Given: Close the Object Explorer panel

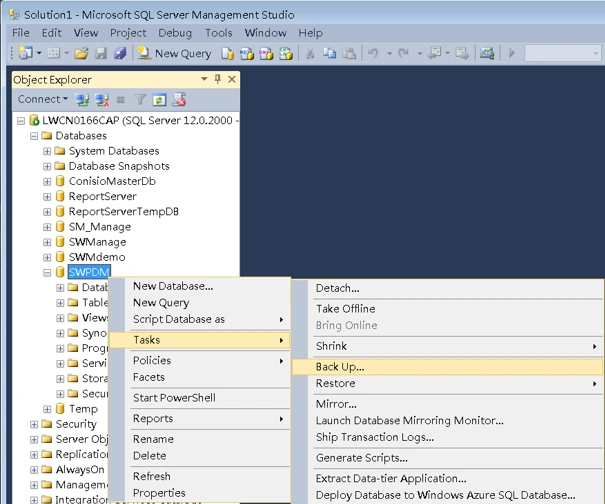Looking at the screenshot, I should point(232,79).
